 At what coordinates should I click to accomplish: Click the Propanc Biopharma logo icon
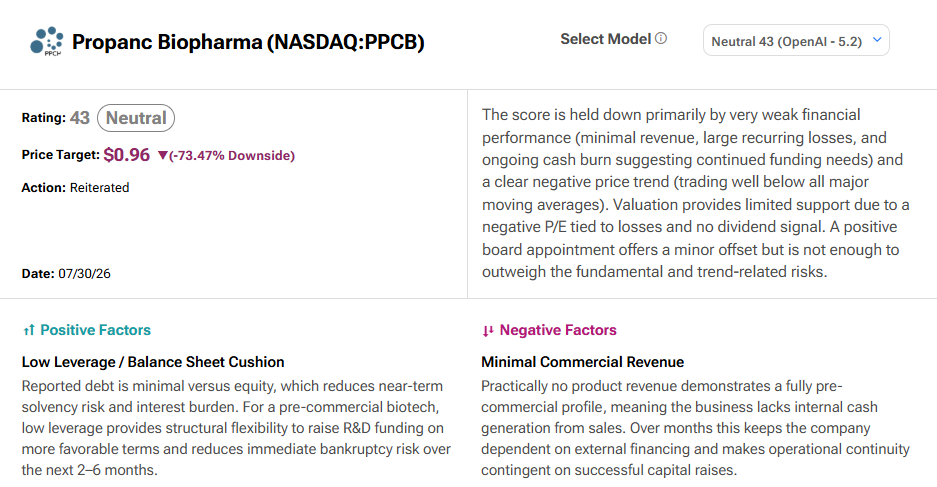point(47,41)
